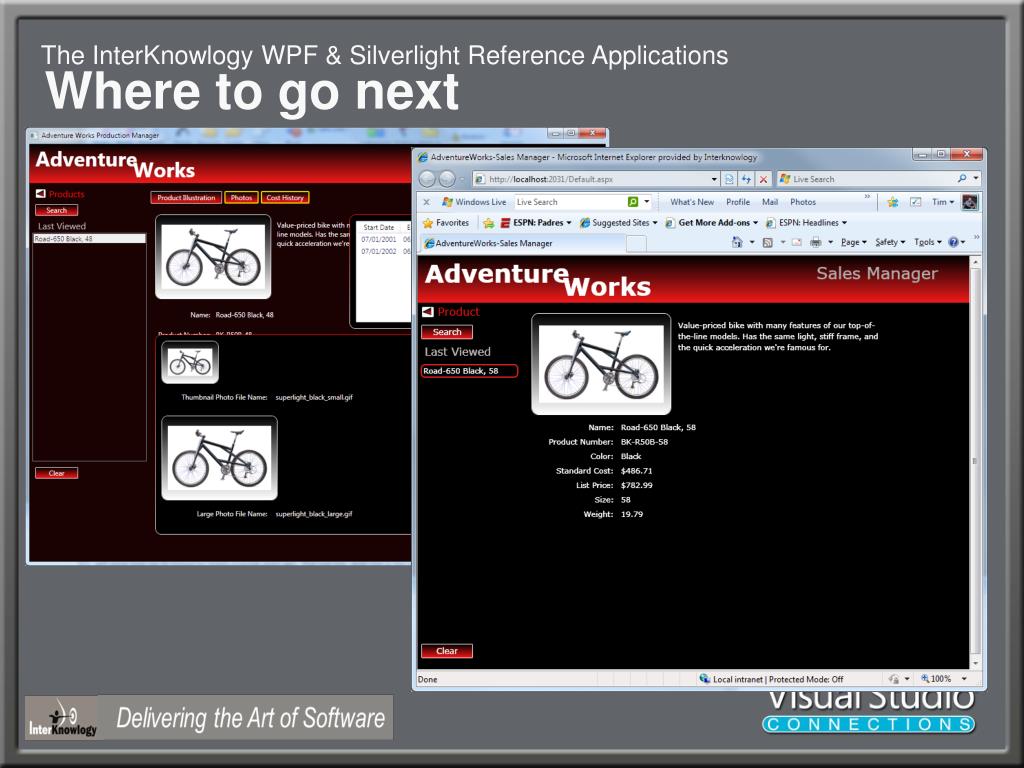Screen dimensions: 1024x768
Task: Click the Read Mail icon in command bar
Action: click(x=797, y=242)
